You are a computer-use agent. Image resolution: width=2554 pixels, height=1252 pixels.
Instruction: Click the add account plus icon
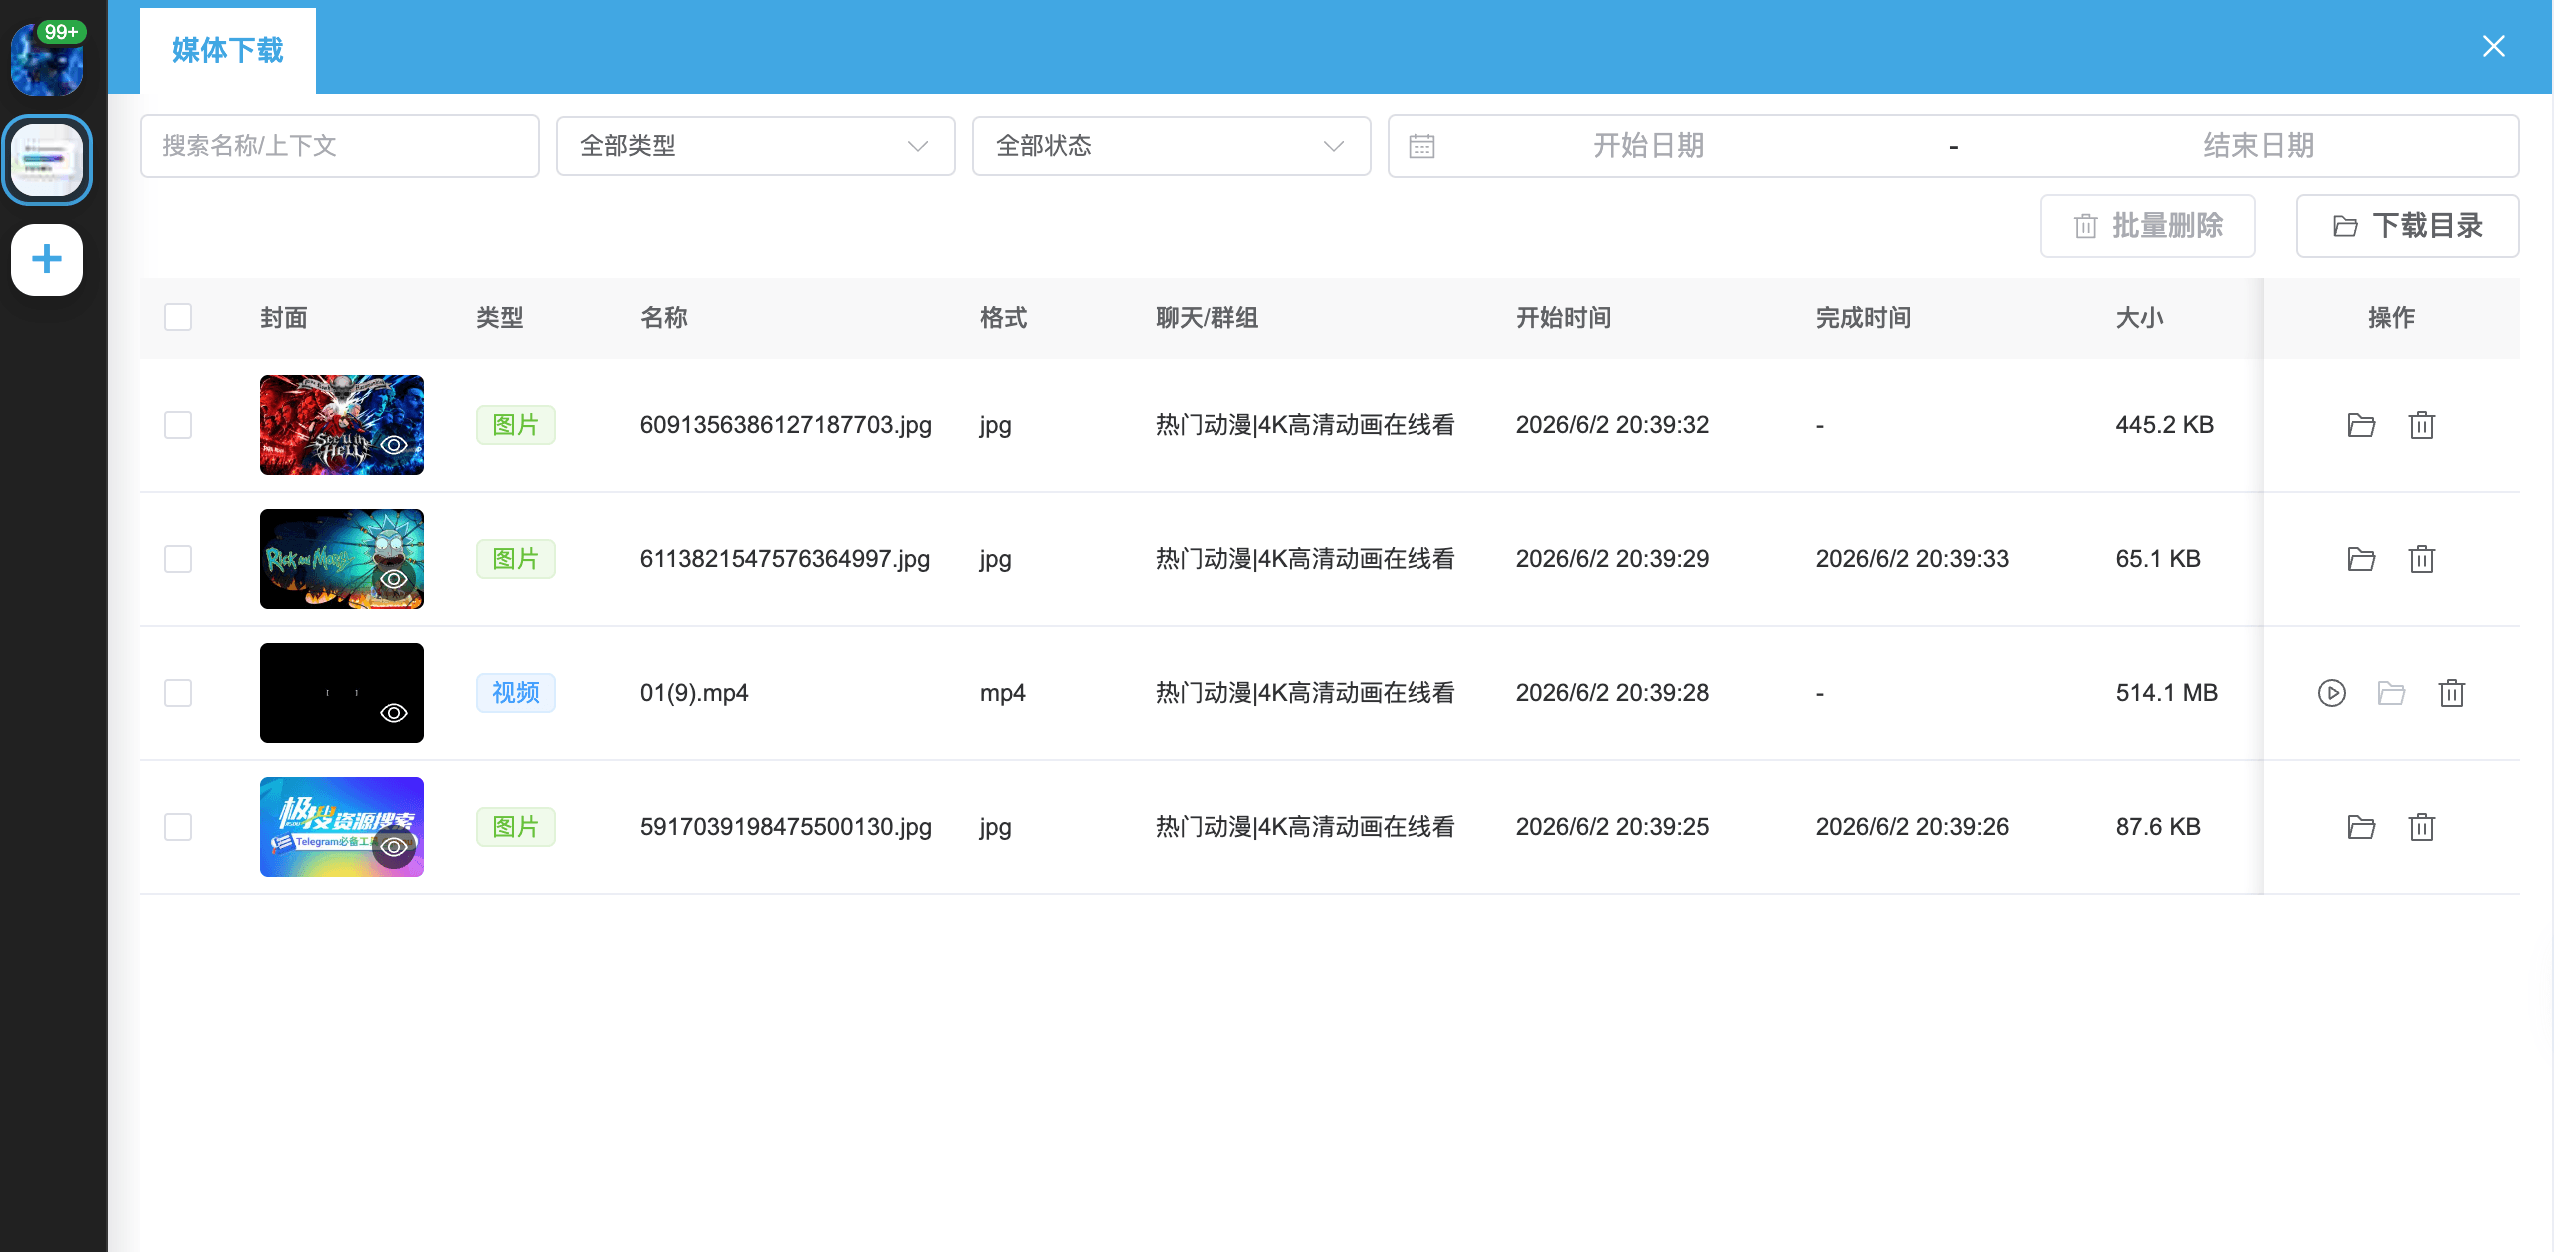click(x=47, y=260)
